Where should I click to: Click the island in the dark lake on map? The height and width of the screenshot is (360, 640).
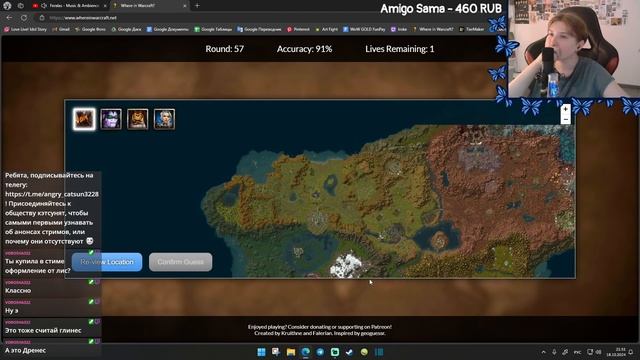pos(439,240)
